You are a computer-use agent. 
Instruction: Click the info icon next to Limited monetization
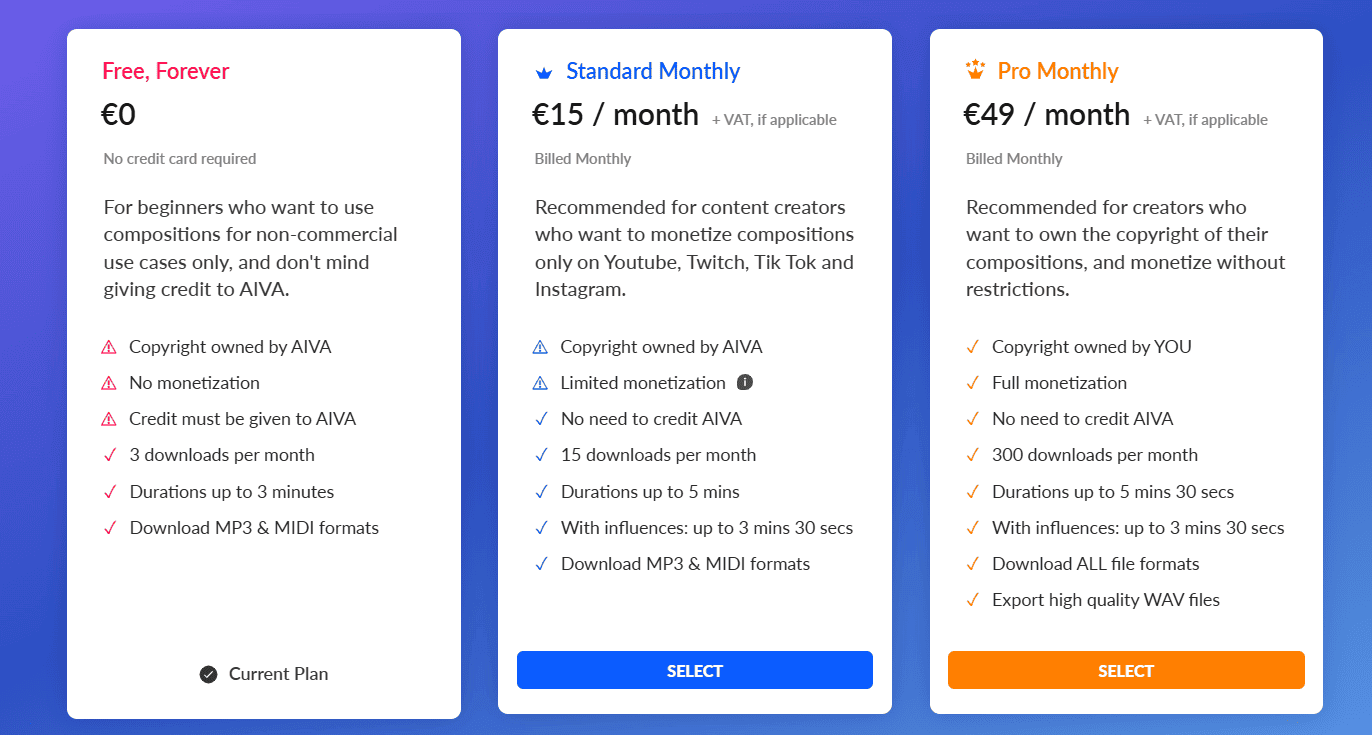(x=744, y=382)
